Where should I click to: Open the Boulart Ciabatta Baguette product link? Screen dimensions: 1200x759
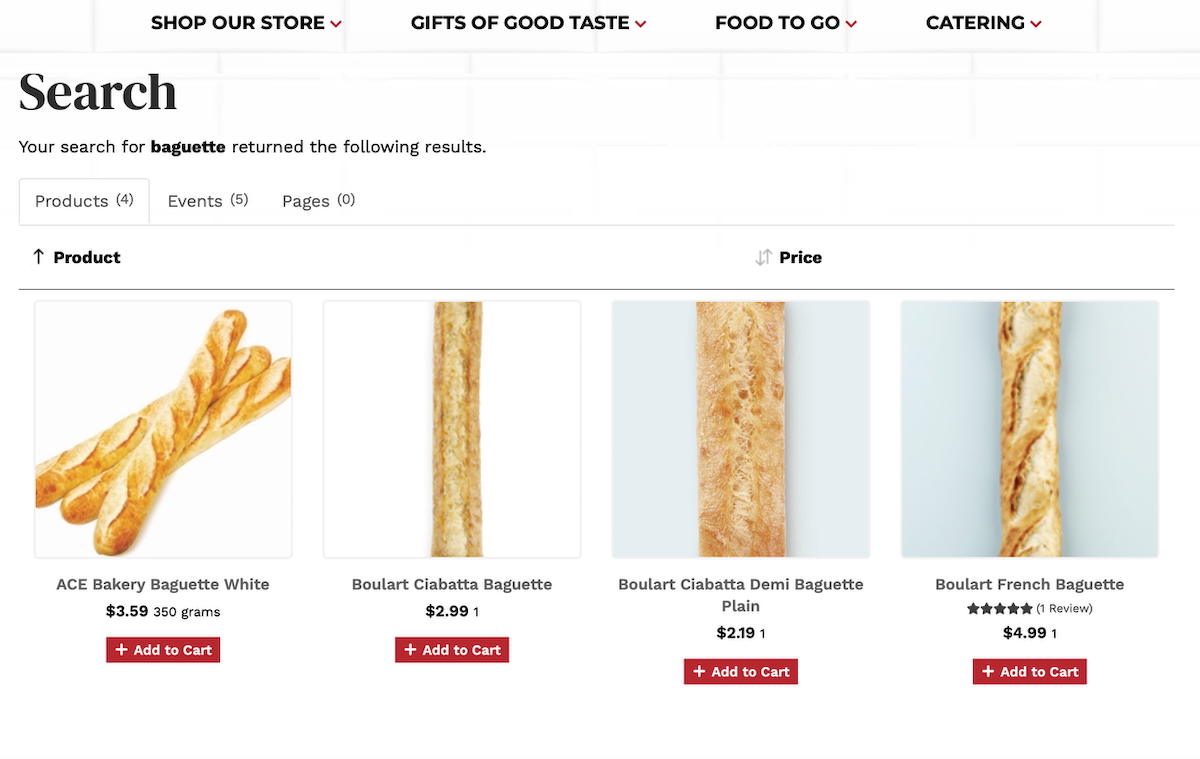click(452, 584)
